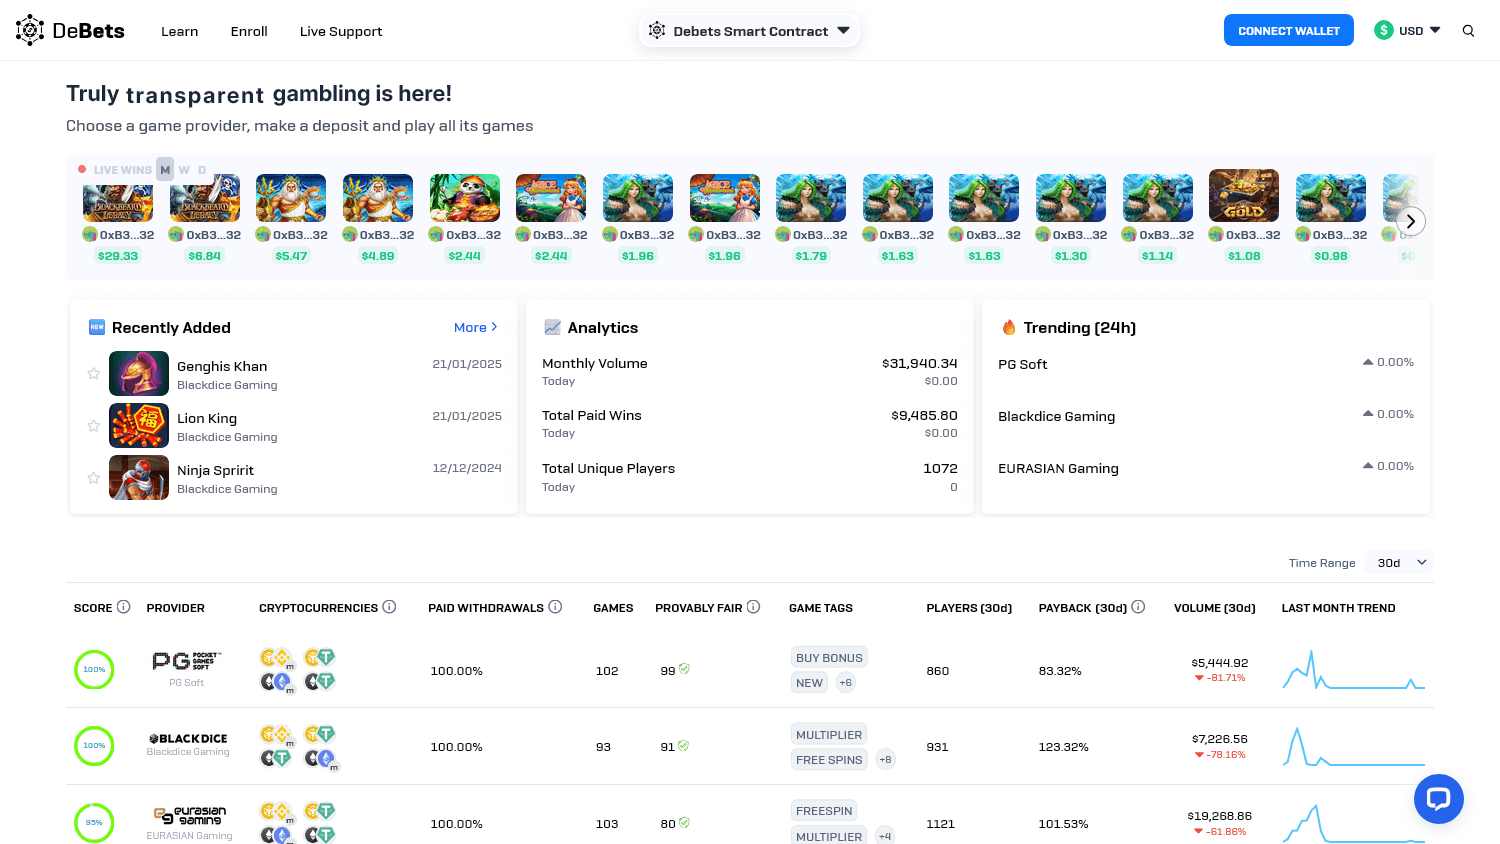Click the Connect Wallet button

1288,30
